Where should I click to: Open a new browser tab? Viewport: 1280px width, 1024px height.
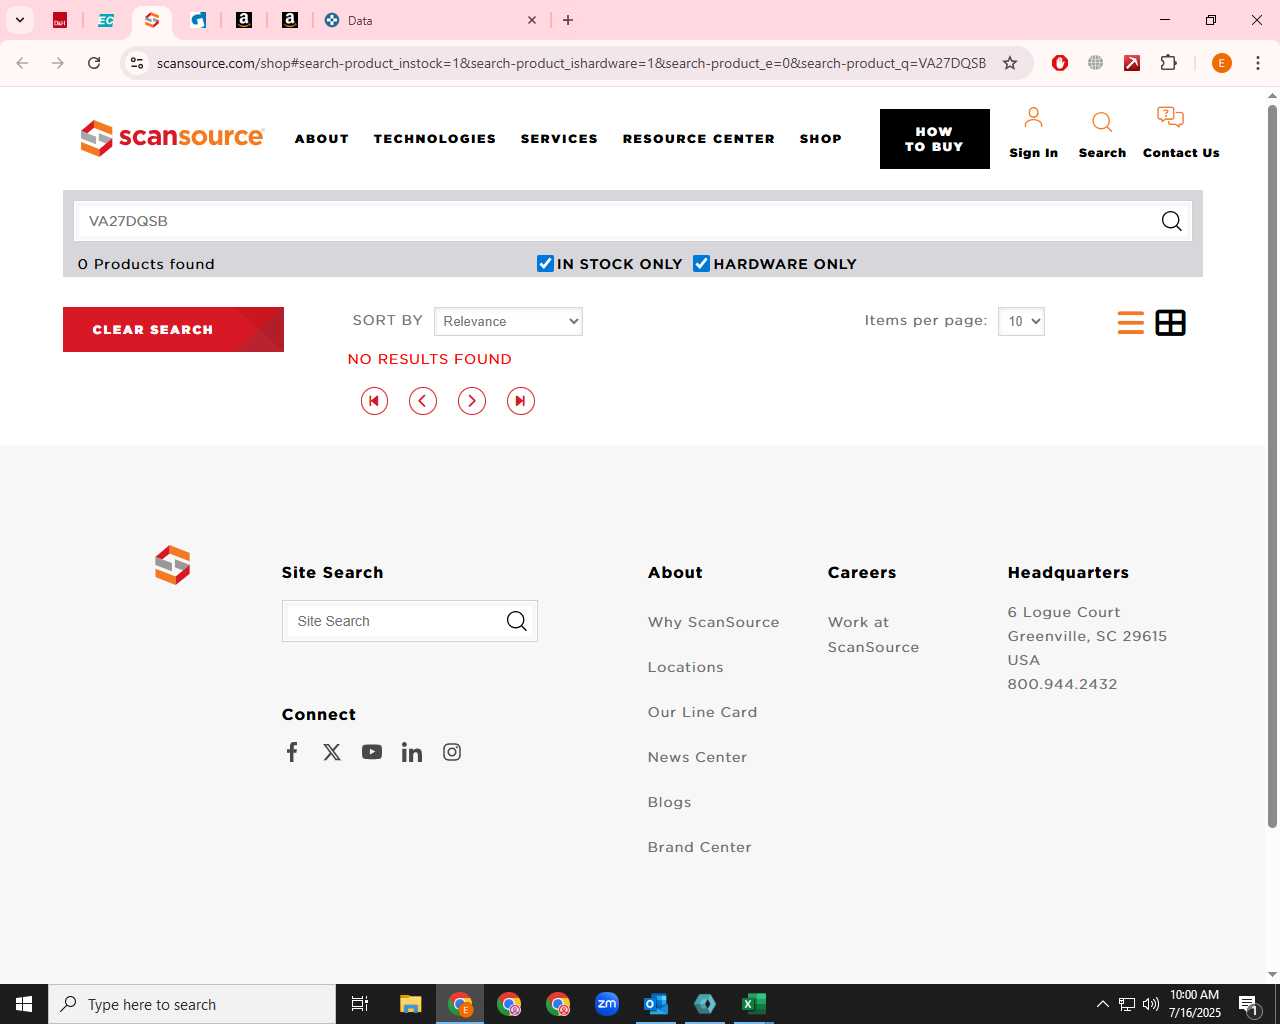pos(568,20)
